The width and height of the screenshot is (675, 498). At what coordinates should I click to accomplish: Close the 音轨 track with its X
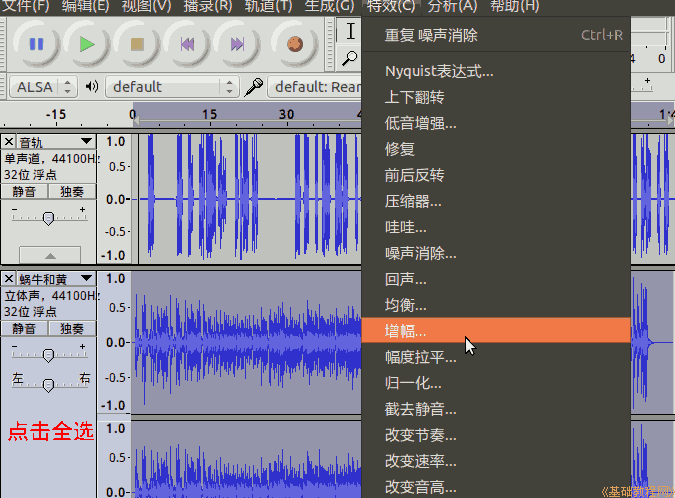coord(9,142)
